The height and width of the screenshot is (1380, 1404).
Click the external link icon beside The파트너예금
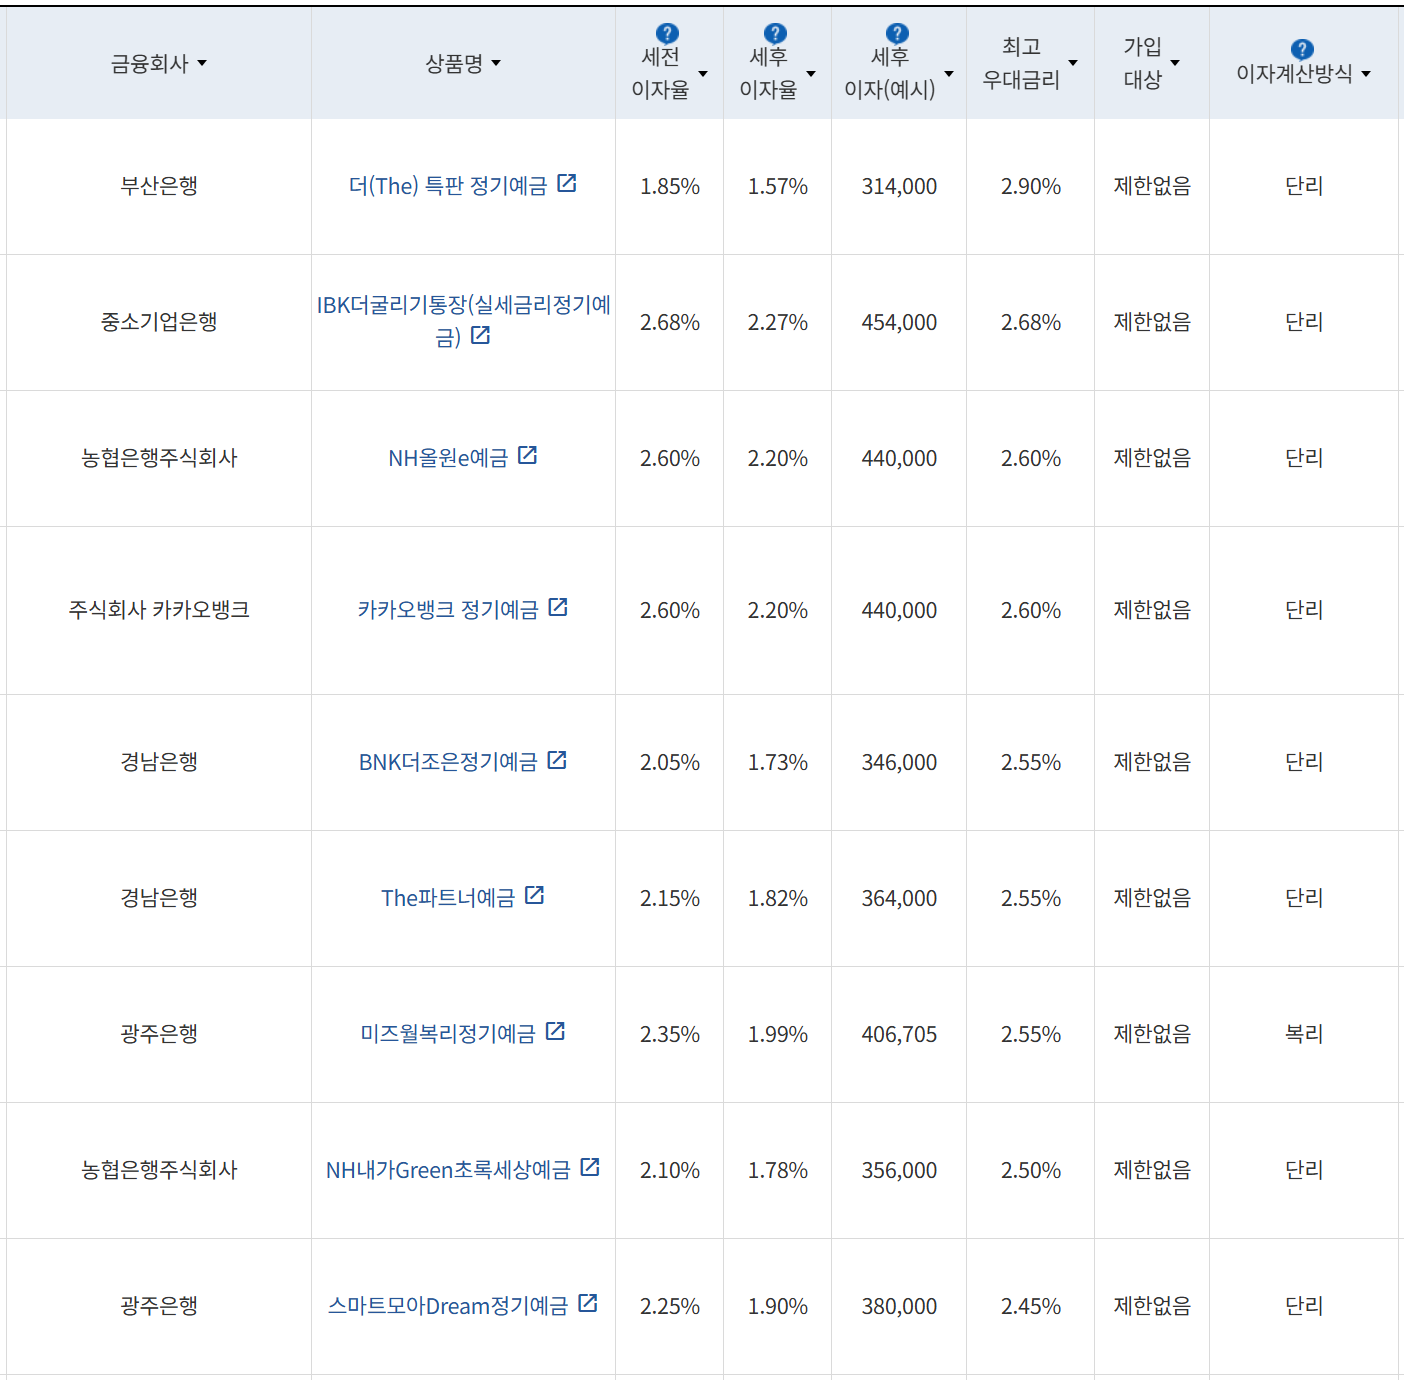(536, 895)
